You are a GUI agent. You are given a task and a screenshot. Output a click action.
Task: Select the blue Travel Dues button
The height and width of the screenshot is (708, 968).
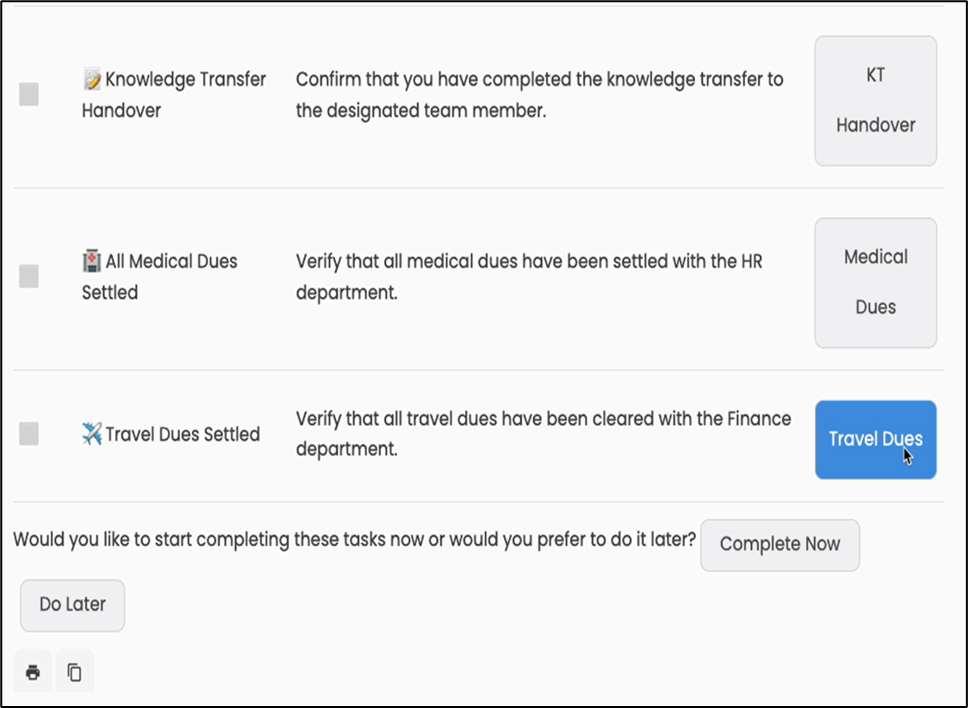pyautogui.click(x=875, y=439)
